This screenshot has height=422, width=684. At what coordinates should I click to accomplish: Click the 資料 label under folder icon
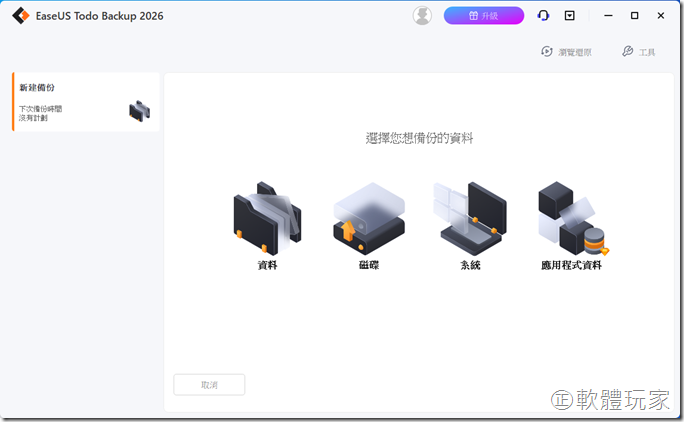[x=267, y=266]
